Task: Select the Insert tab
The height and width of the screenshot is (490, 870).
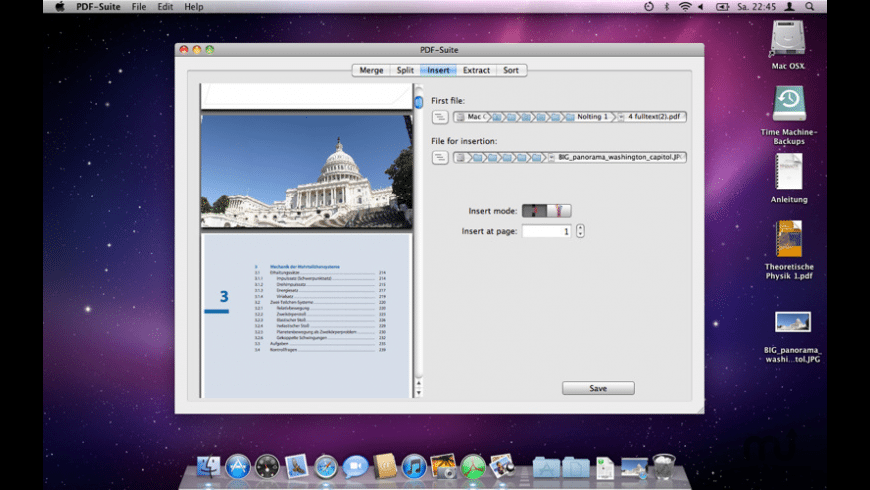Action: (438, 70)
